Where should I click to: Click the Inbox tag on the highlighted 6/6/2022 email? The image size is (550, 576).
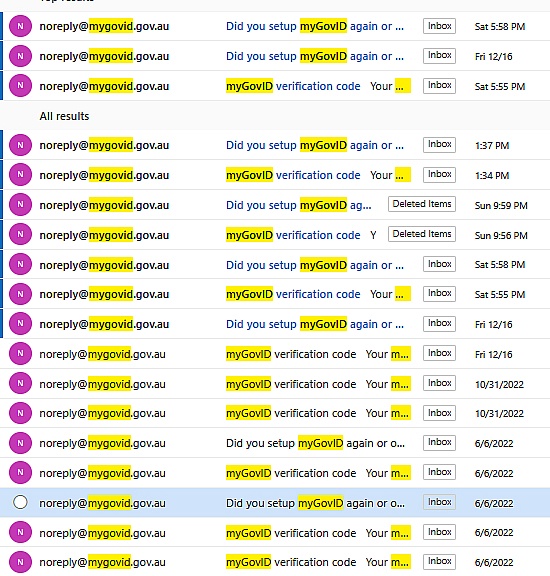click(439, 502)
